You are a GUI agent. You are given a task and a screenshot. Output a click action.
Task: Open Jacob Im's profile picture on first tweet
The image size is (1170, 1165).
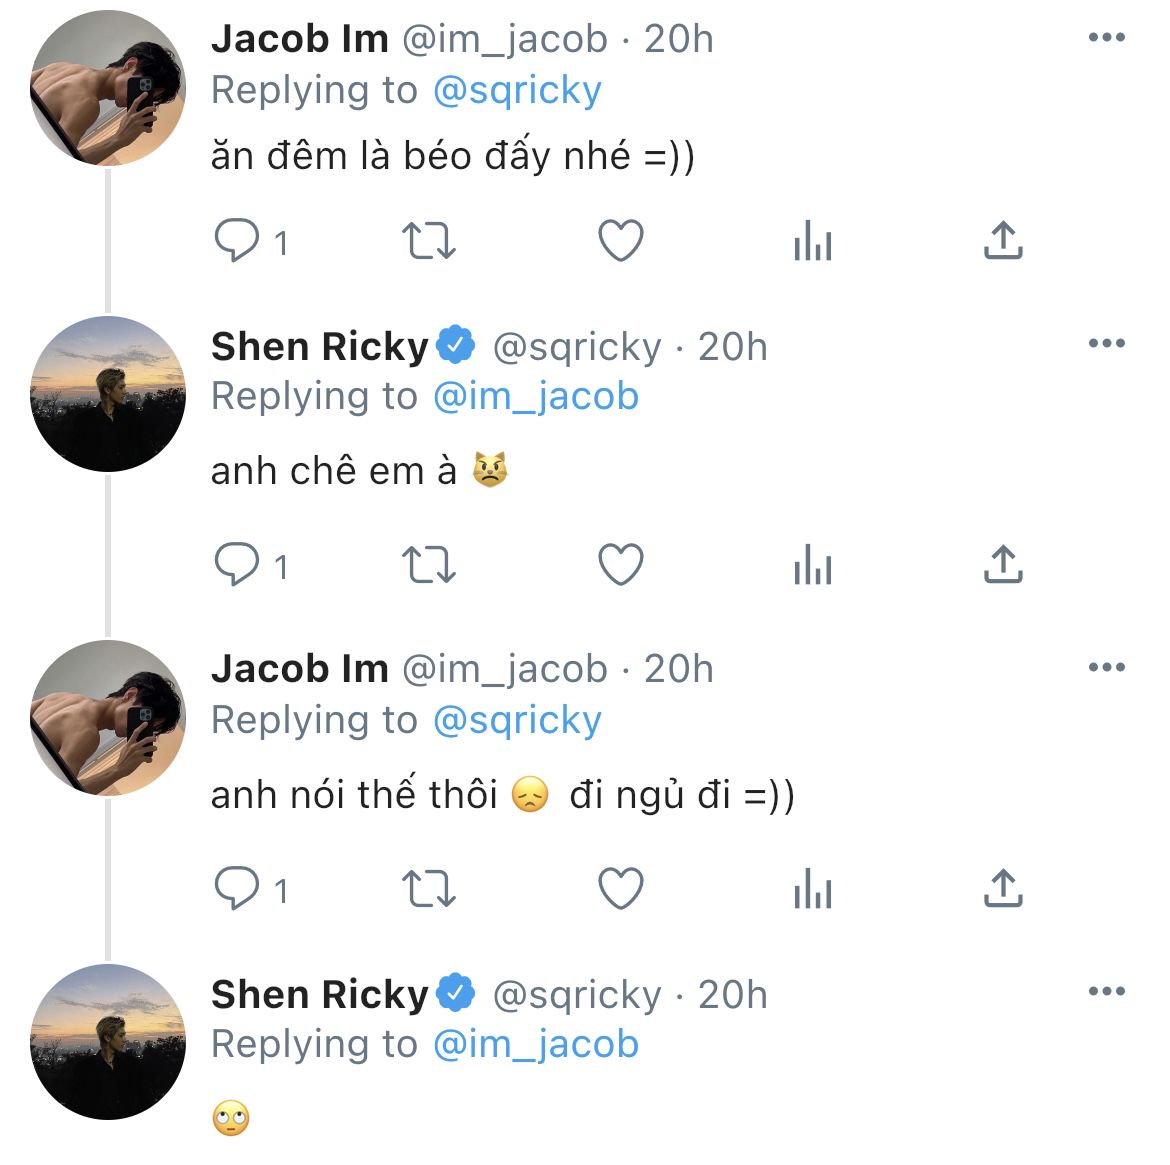(108, 88)
